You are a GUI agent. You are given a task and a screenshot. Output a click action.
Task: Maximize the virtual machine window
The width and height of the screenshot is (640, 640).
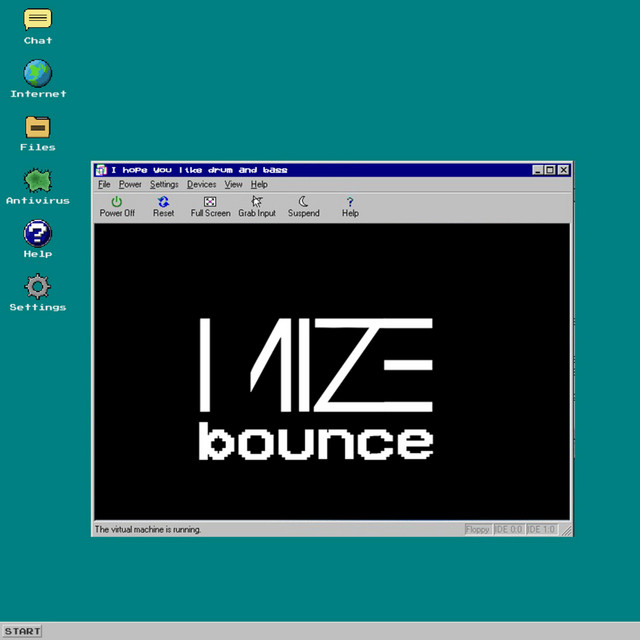pyautogui.click(x=550, y=170)
